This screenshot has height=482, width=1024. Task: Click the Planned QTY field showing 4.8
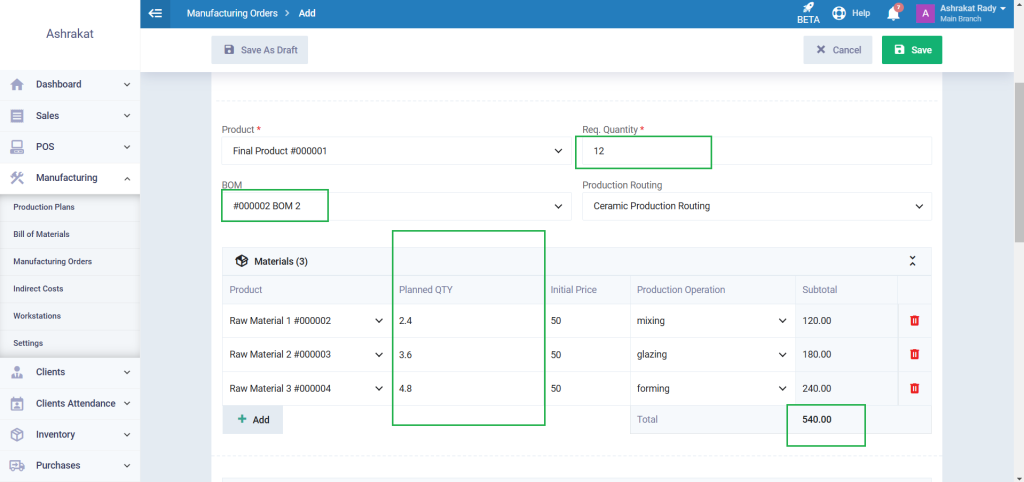coord(468,389)
